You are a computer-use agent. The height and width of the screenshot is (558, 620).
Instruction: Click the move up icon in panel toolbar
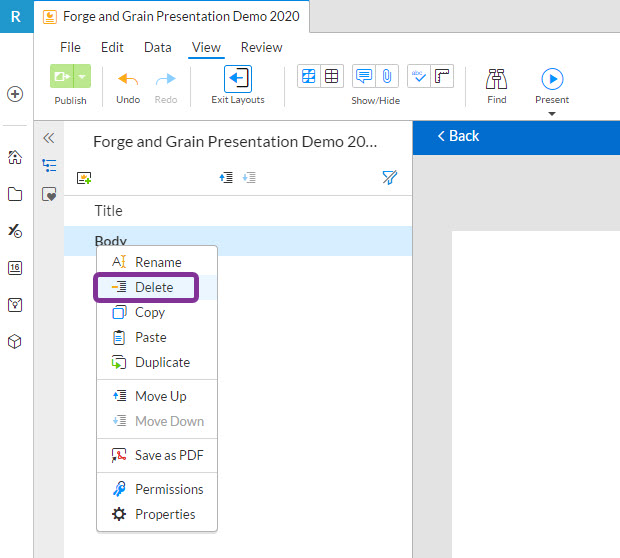click(226, 178)
